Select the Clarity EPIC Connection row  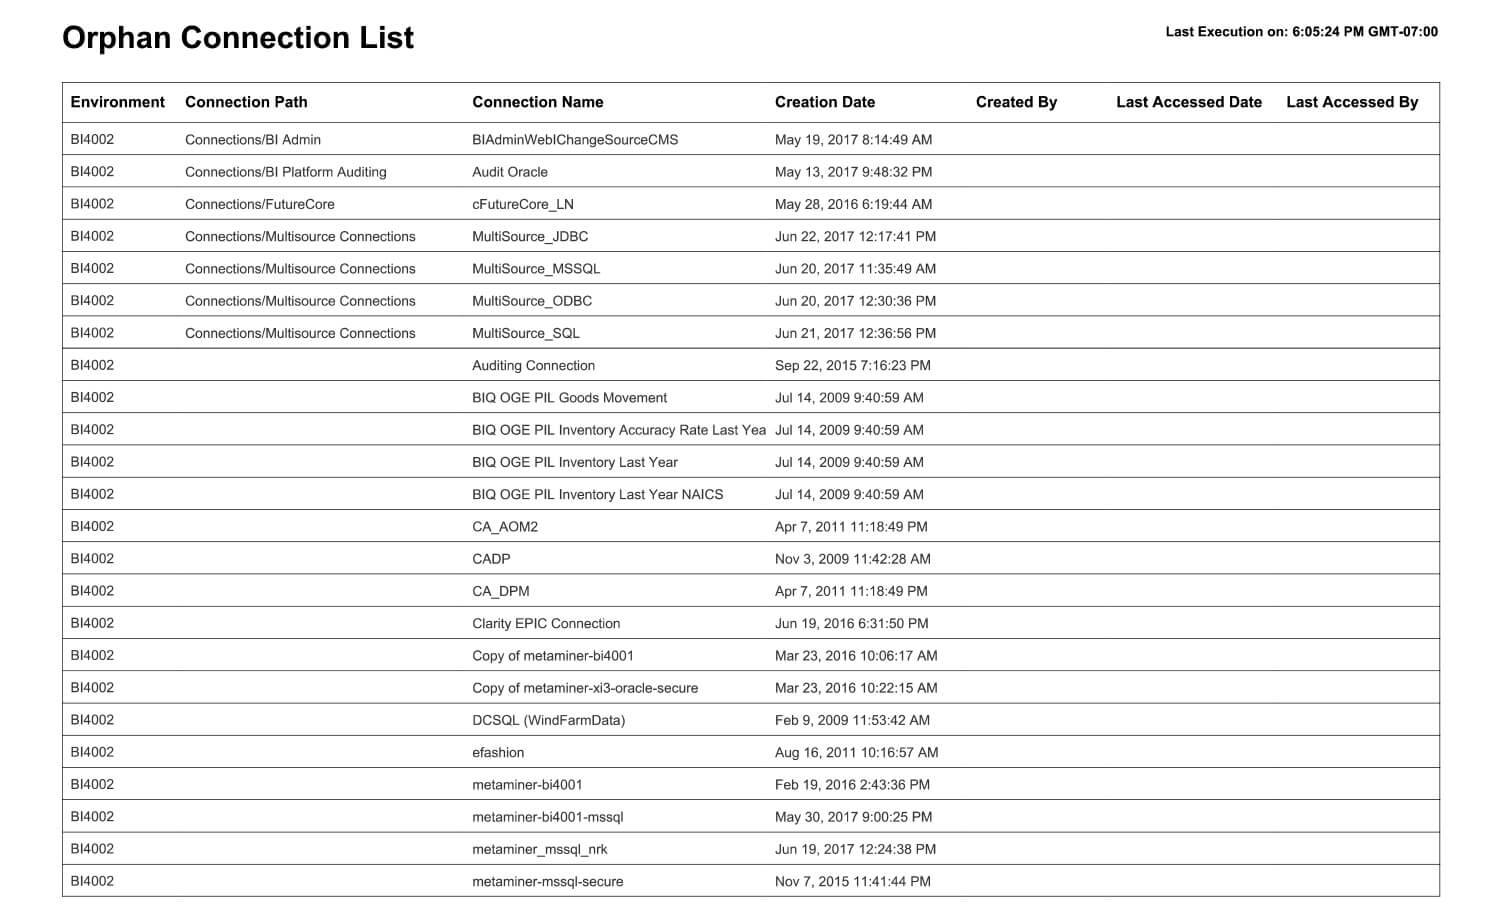coord(751,623)
